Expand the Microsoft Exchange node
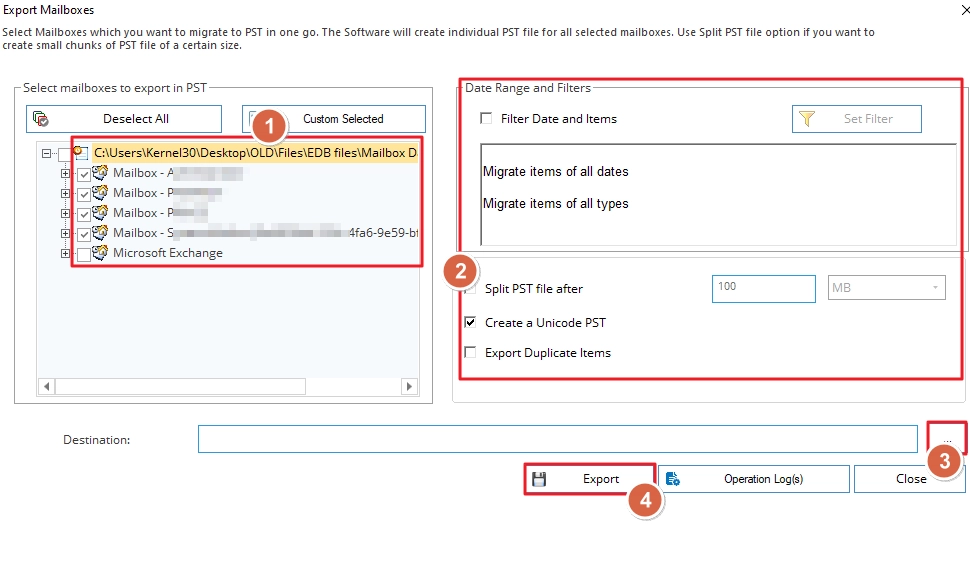 pyautogui.click(x=65, y=253)
